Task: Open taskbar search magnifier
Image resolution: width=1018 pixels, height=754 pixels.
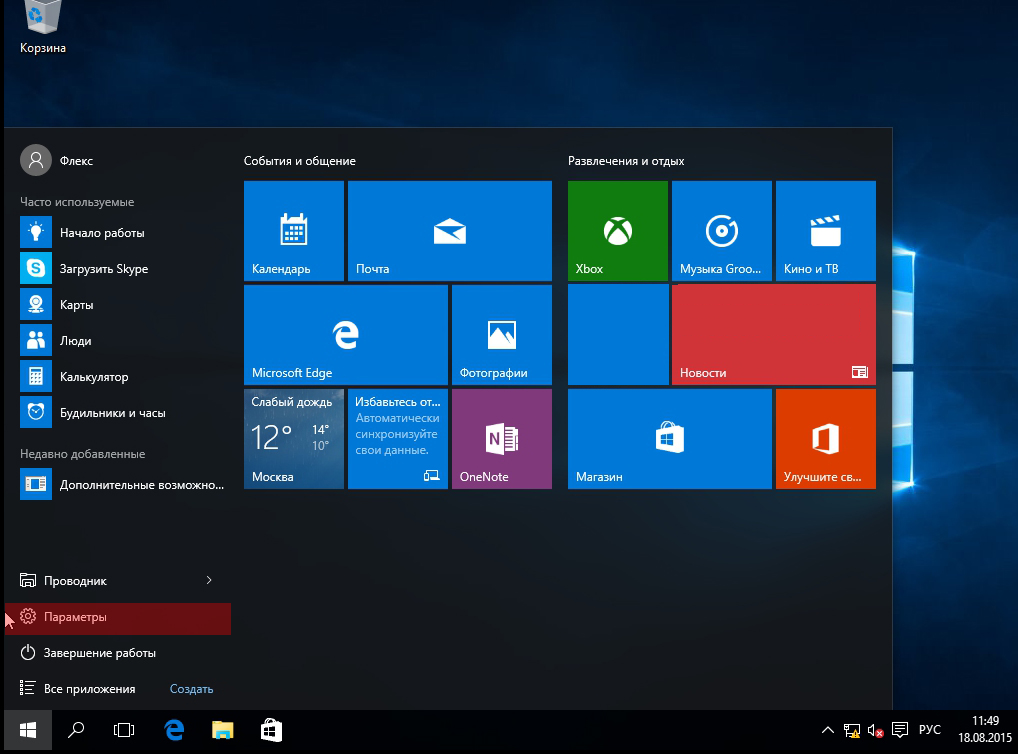Action: (76, 731)
